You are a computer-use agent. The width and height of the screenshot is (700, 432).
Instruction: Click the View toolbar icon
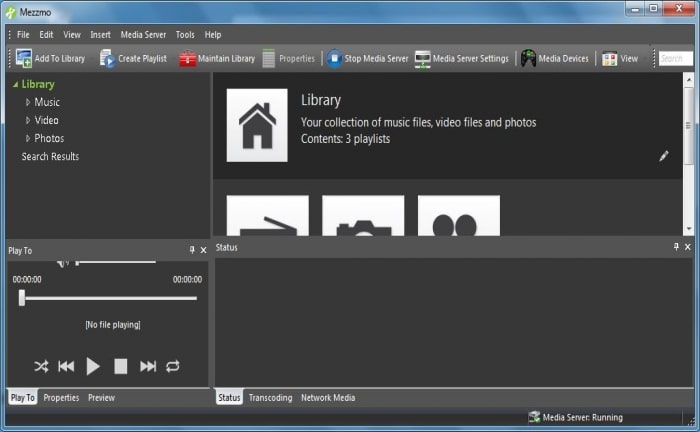[609, 59]
